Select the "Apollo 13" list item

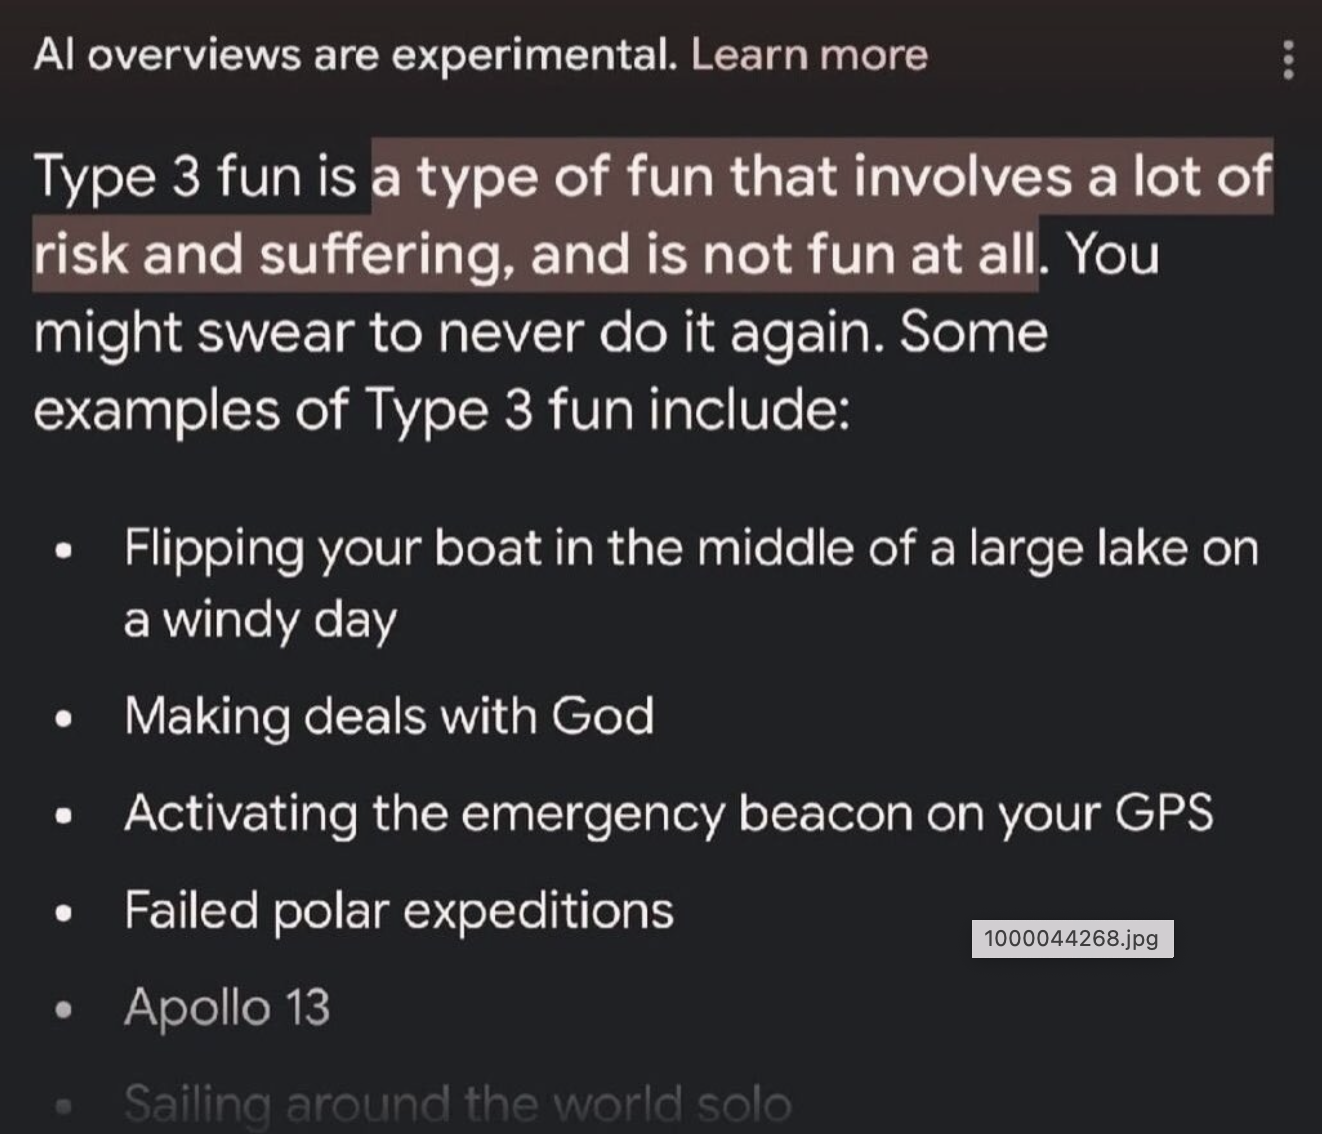pos(227,1007)
